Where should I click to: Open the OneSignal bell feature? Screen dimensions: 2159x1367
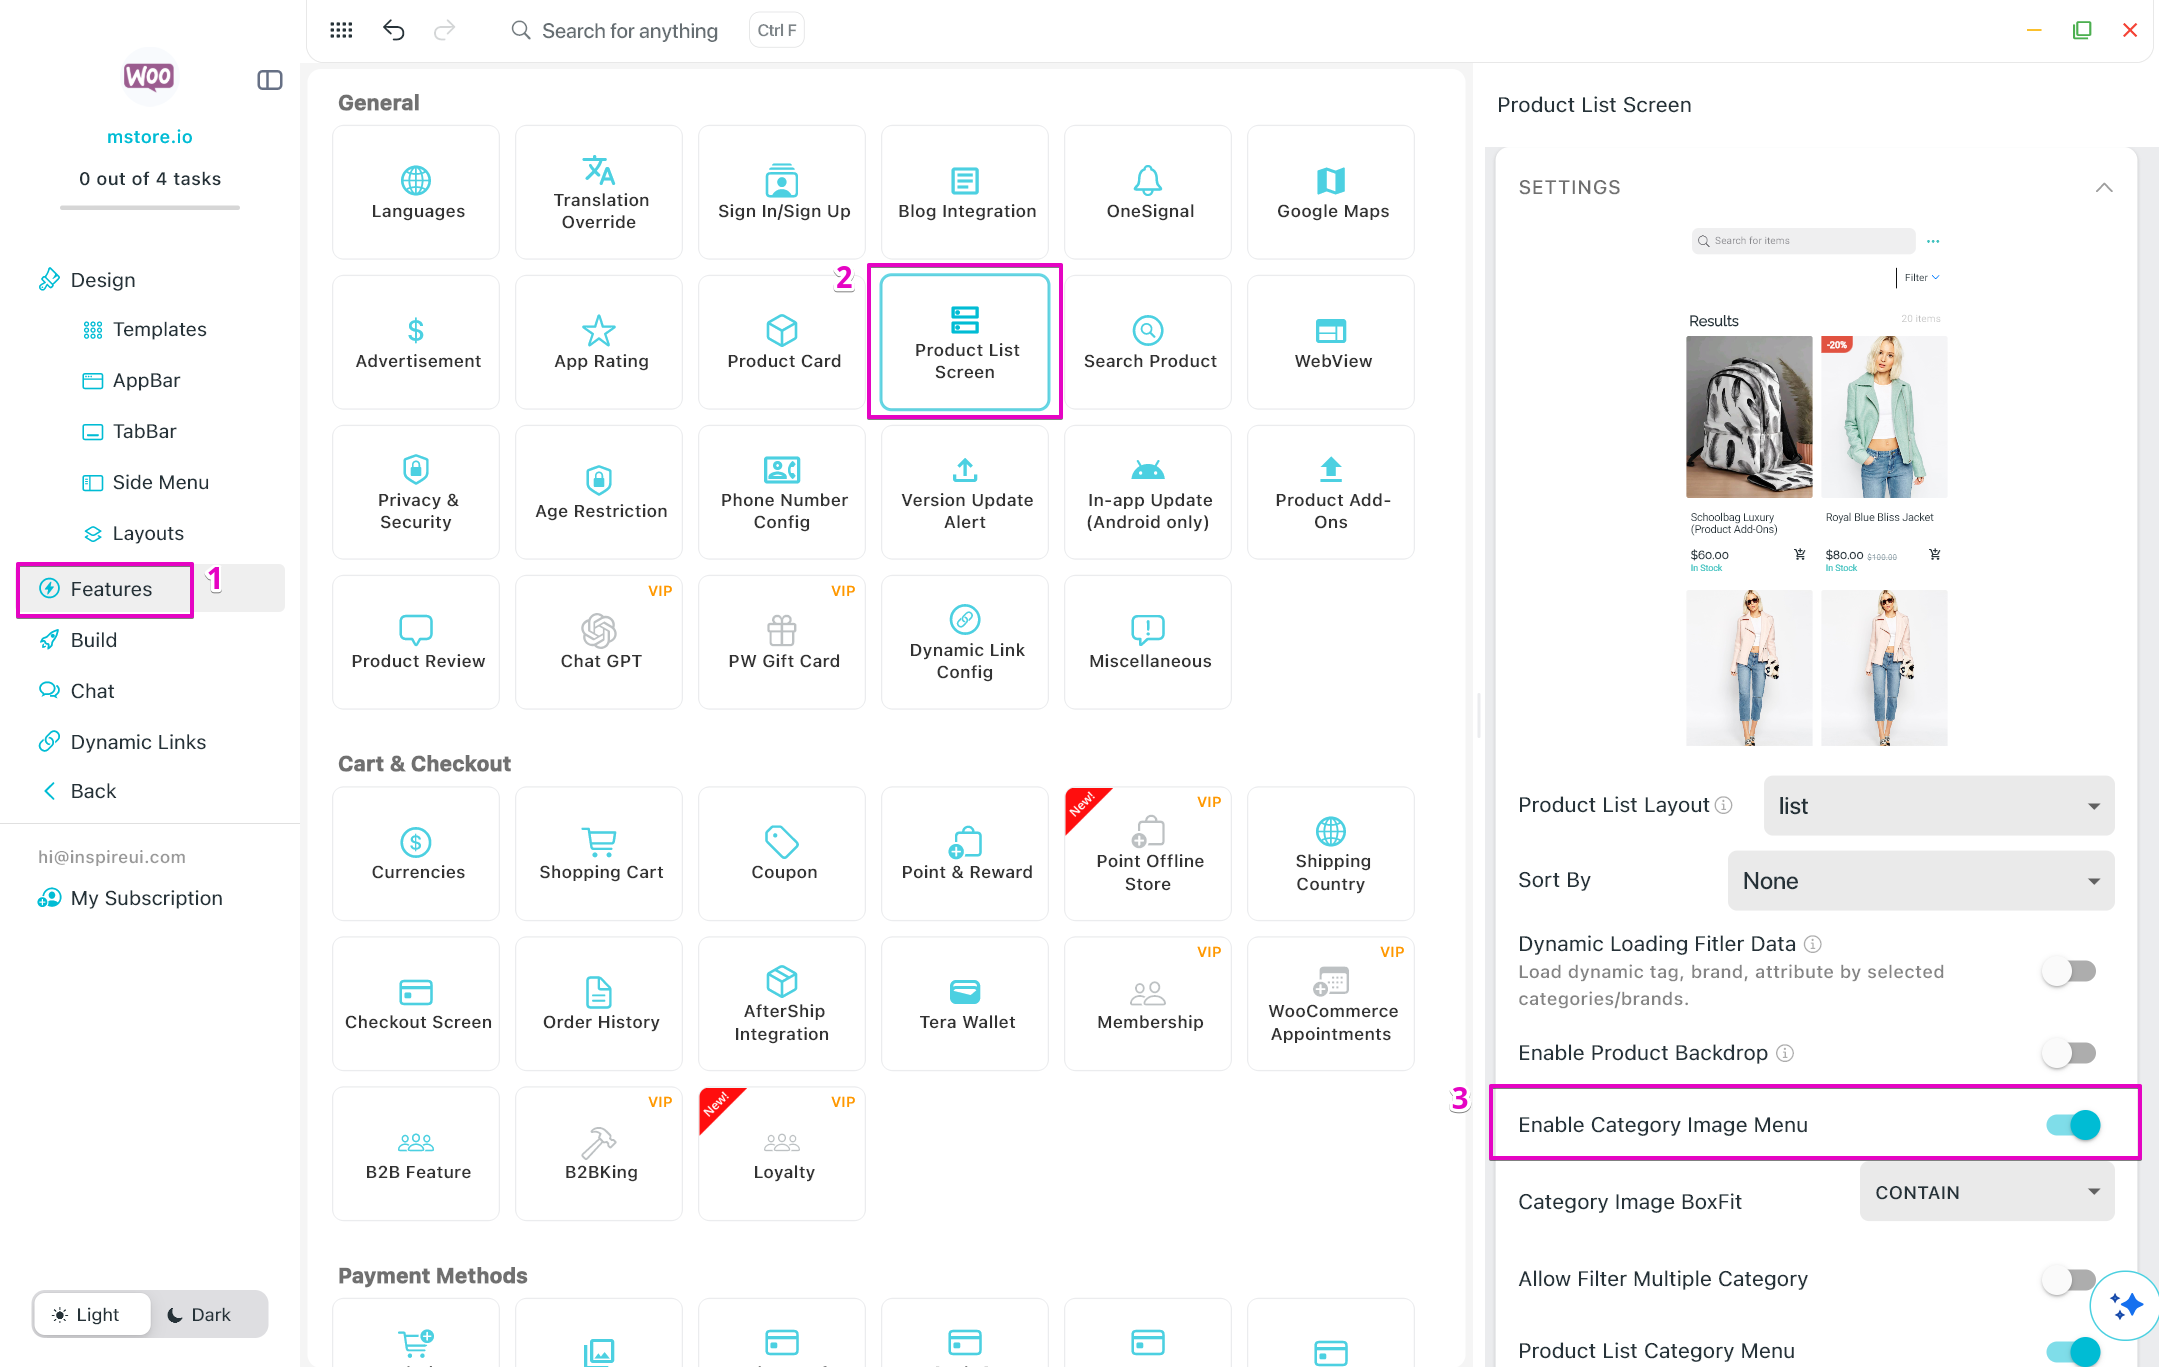point(1148,192)
